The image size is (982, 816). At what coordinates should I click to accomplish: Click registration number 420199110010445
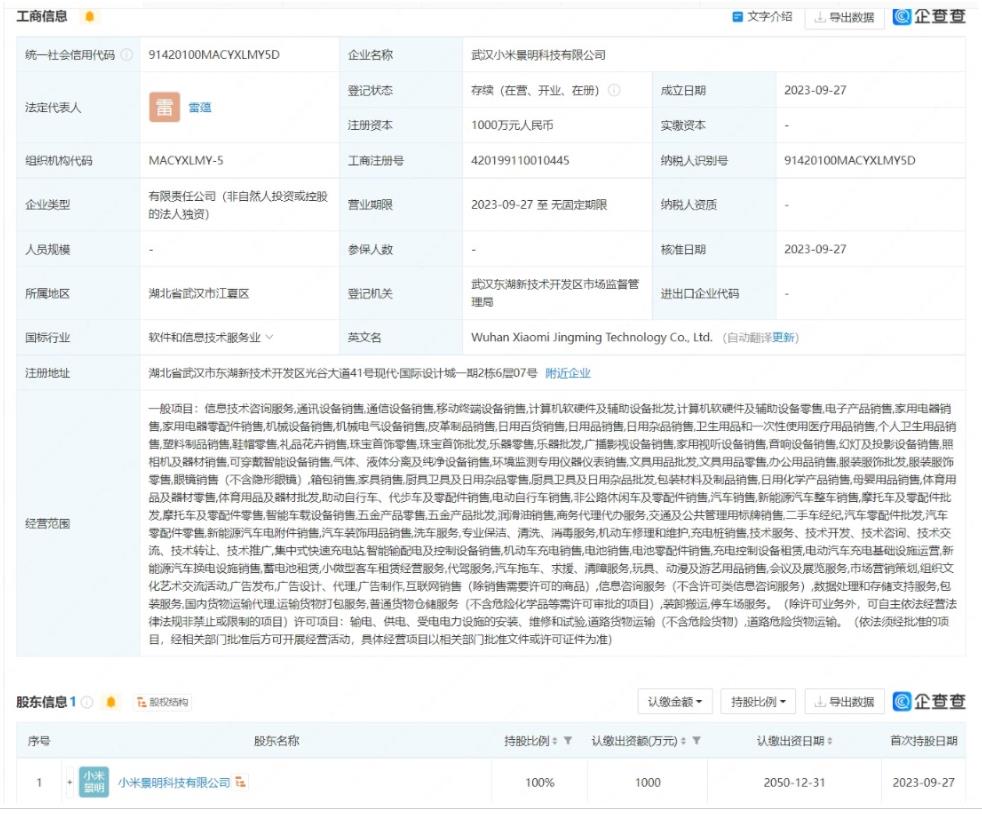pos(520,160)
